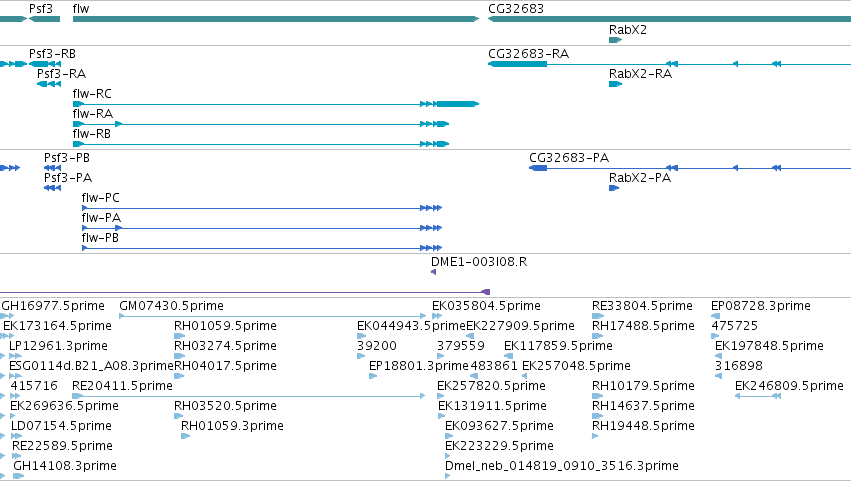851x481 pixels.
Task: Select the EP18801.3prime label
Action: click(x=418, y=366)
